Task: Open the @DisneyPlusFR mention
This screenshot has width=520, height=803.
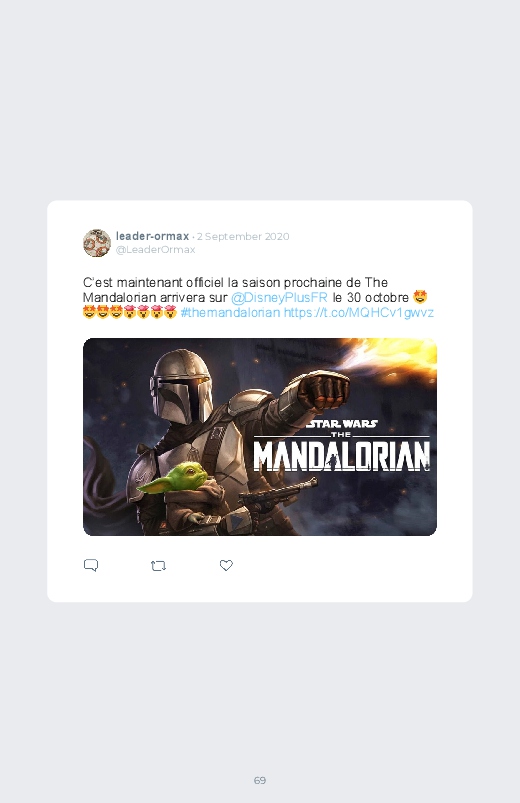Action: coord(279,298)
